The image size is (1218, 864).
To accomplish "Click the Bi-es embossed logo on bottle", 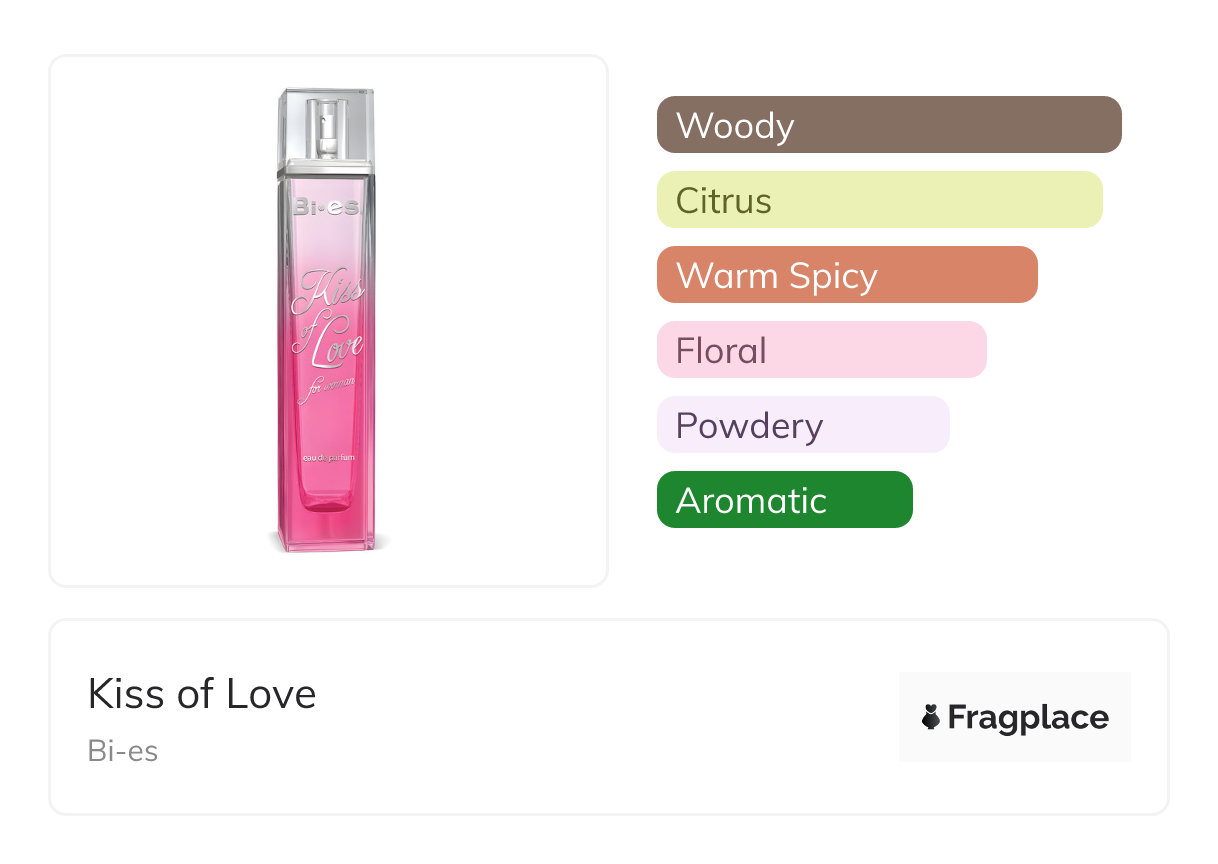I will [x=326, y=207].
